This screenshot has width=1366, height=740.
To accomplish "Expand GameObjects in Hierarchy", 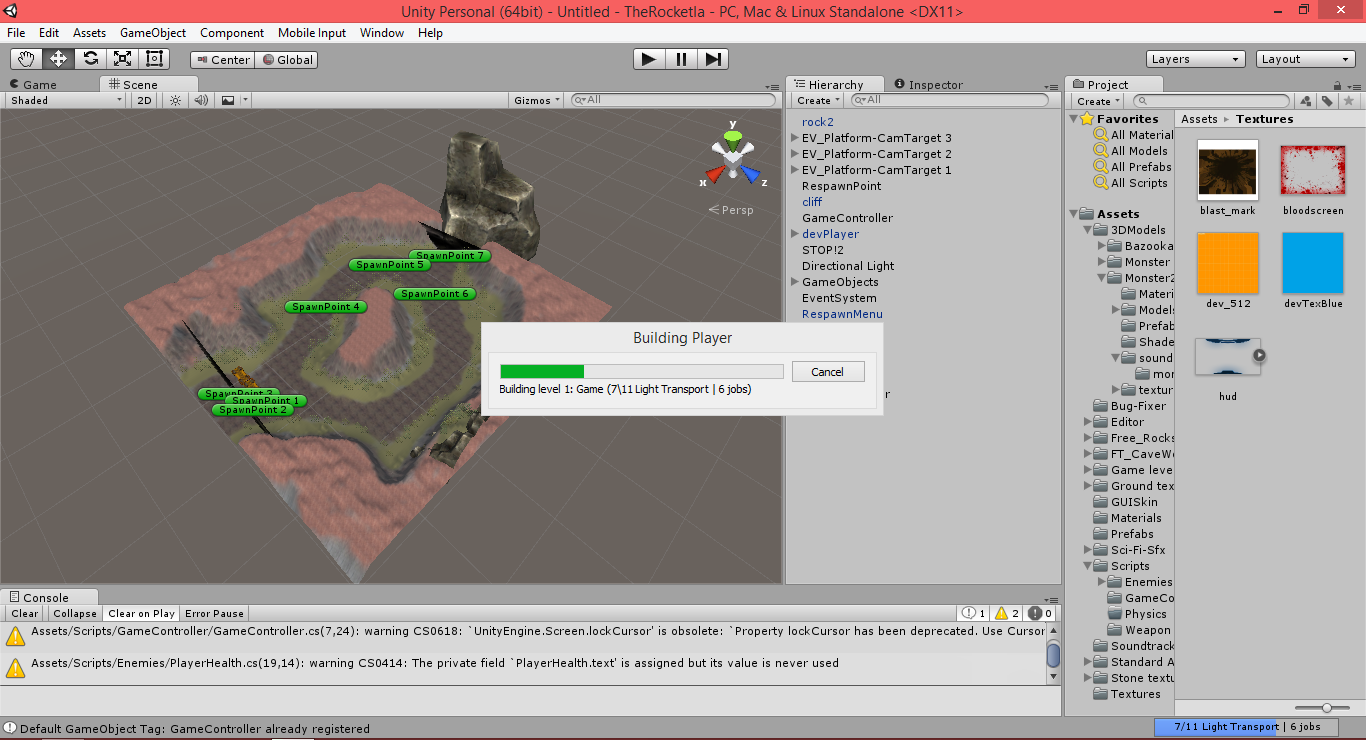I will pyautogui.click(x=795, y=282).
